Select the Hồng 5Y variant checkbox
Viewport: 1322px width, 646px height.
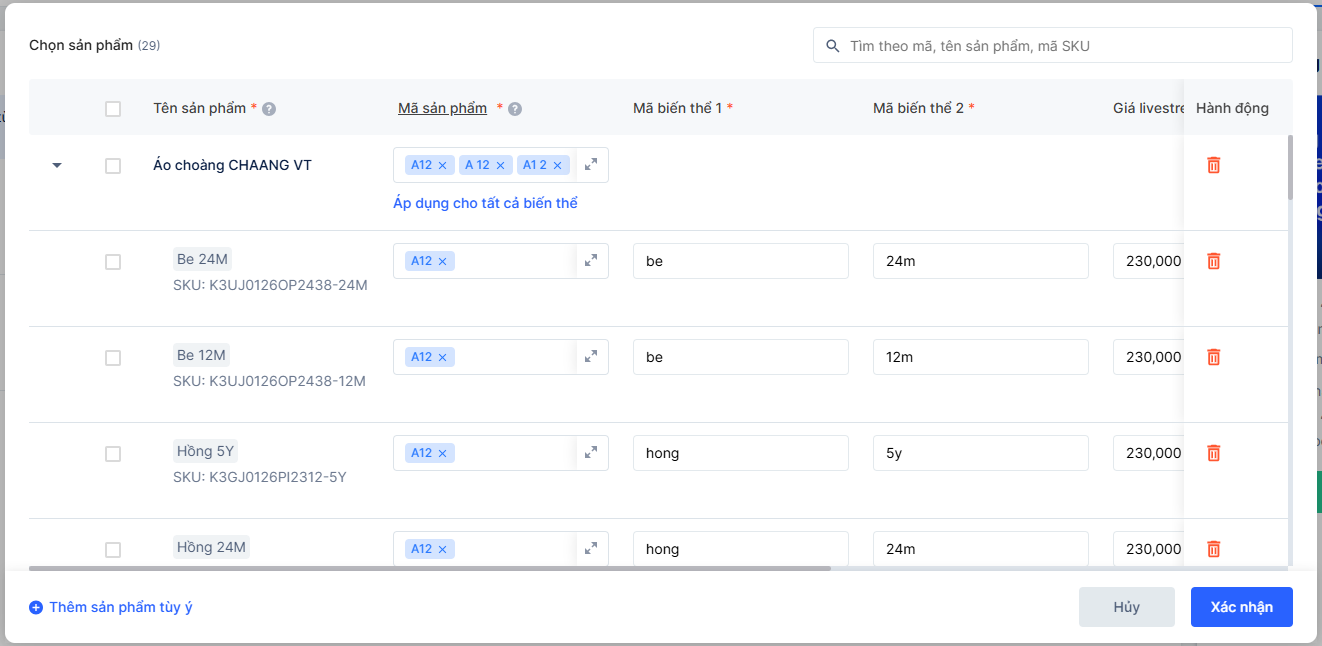[113, 454]
